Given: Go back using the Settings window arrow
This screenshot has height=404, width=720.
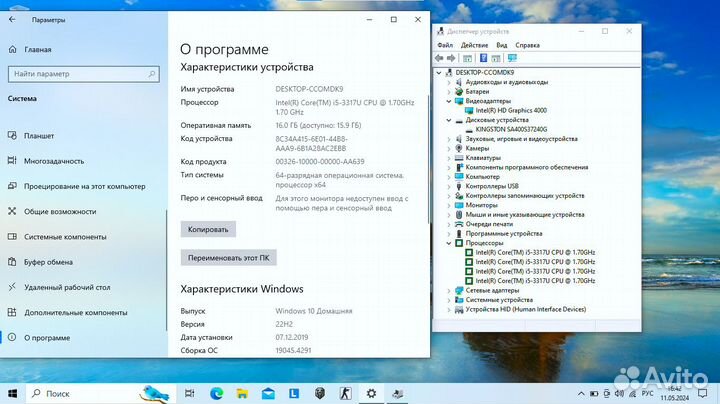Looking at the screenshot, I should coord(12,19).
